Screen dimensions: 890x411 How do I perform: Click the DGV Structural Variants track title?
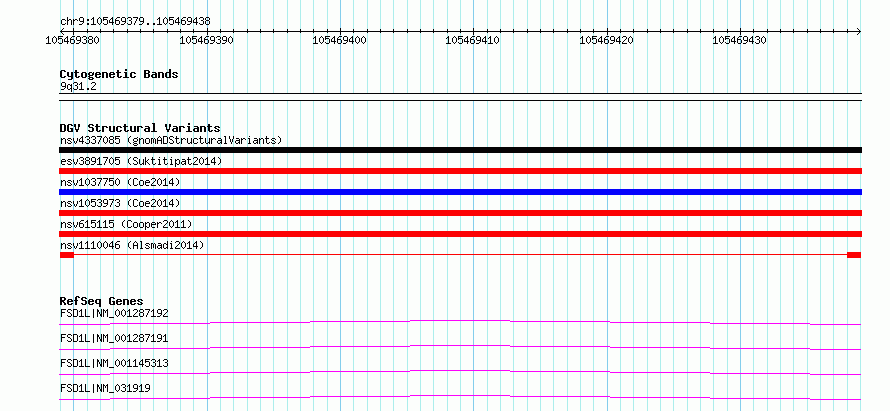[x=140, y=128]
